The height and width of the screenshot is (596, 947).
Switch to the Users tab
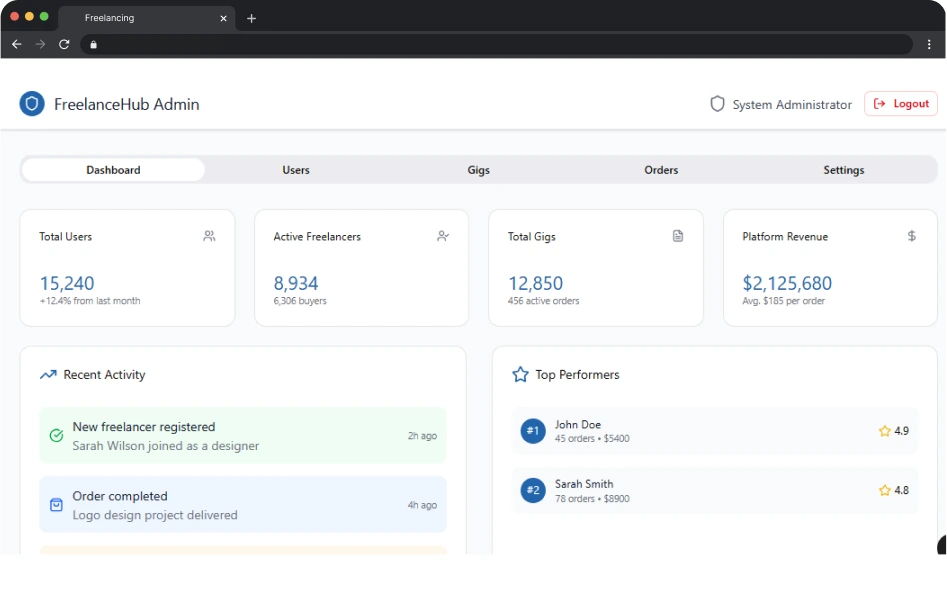point(296,170)
